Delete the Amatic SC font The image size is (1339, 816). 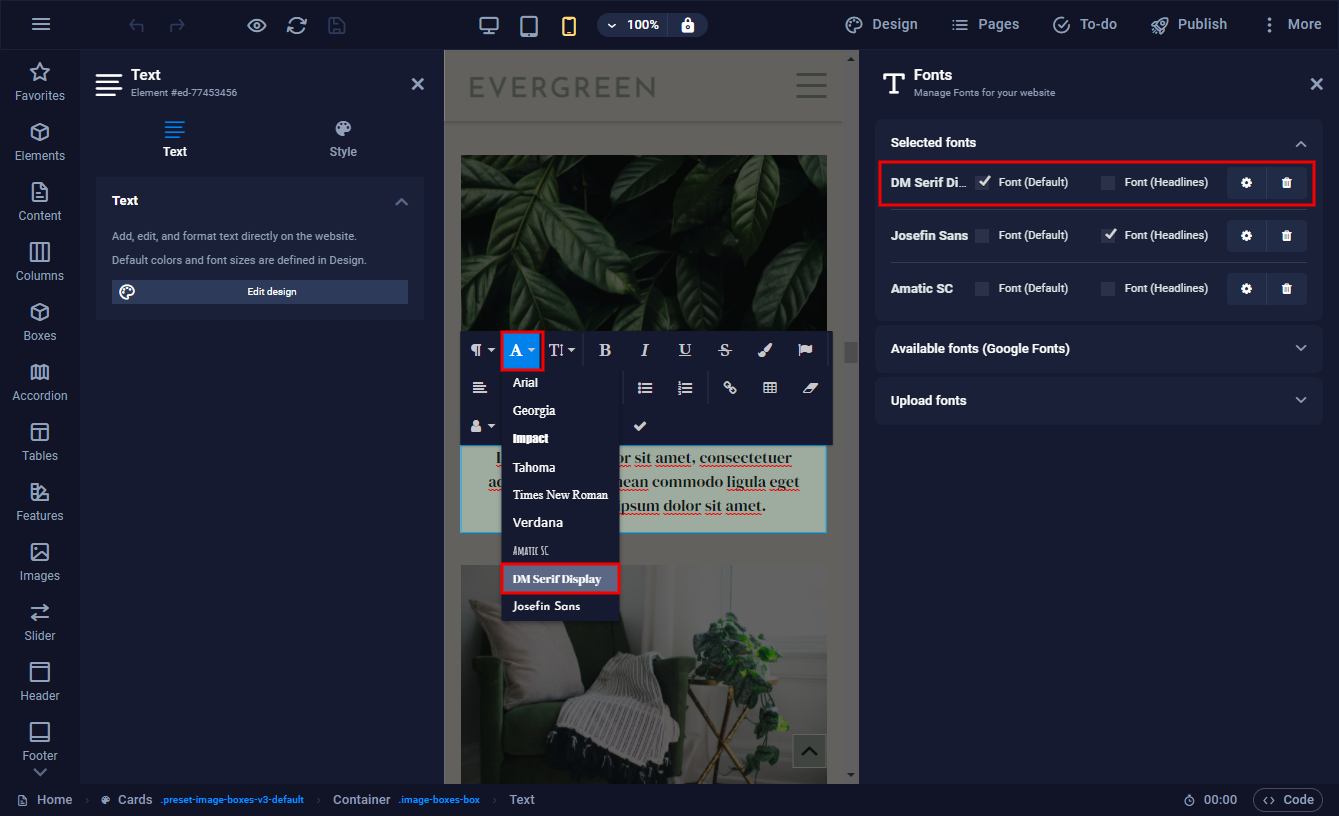[1286, 288]
